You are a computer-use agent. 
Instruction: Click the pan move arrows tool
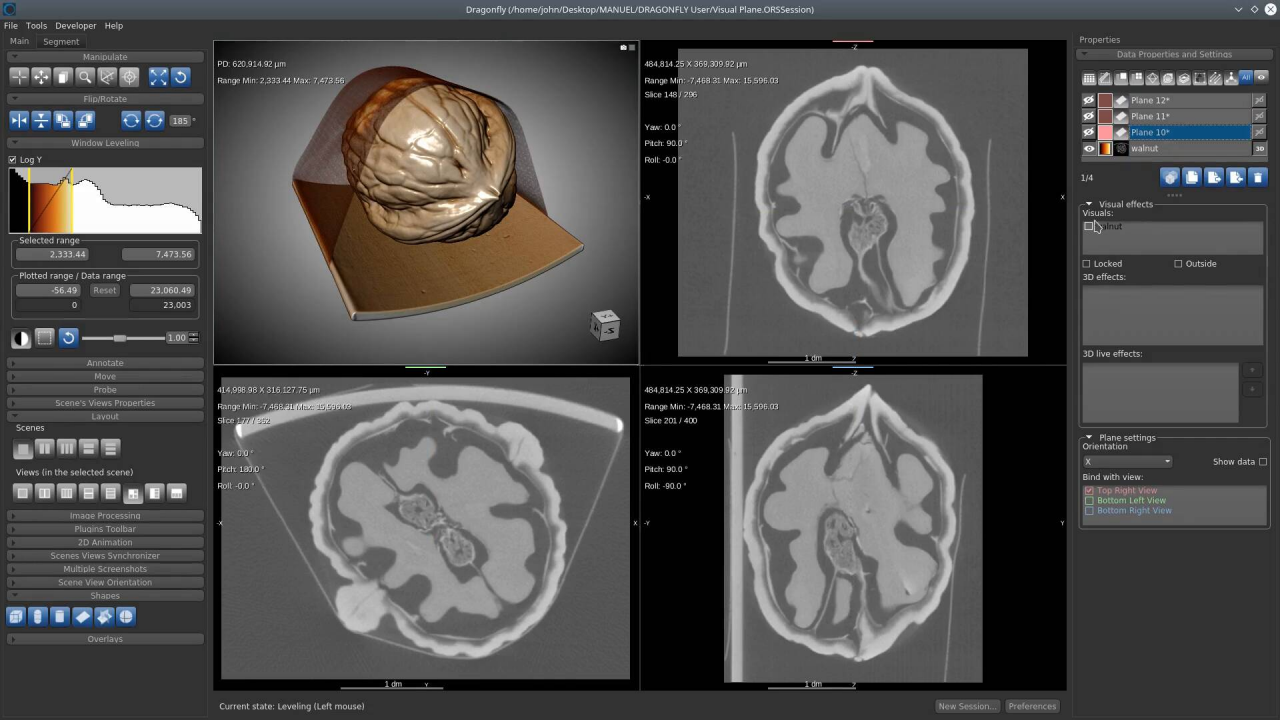41,77
